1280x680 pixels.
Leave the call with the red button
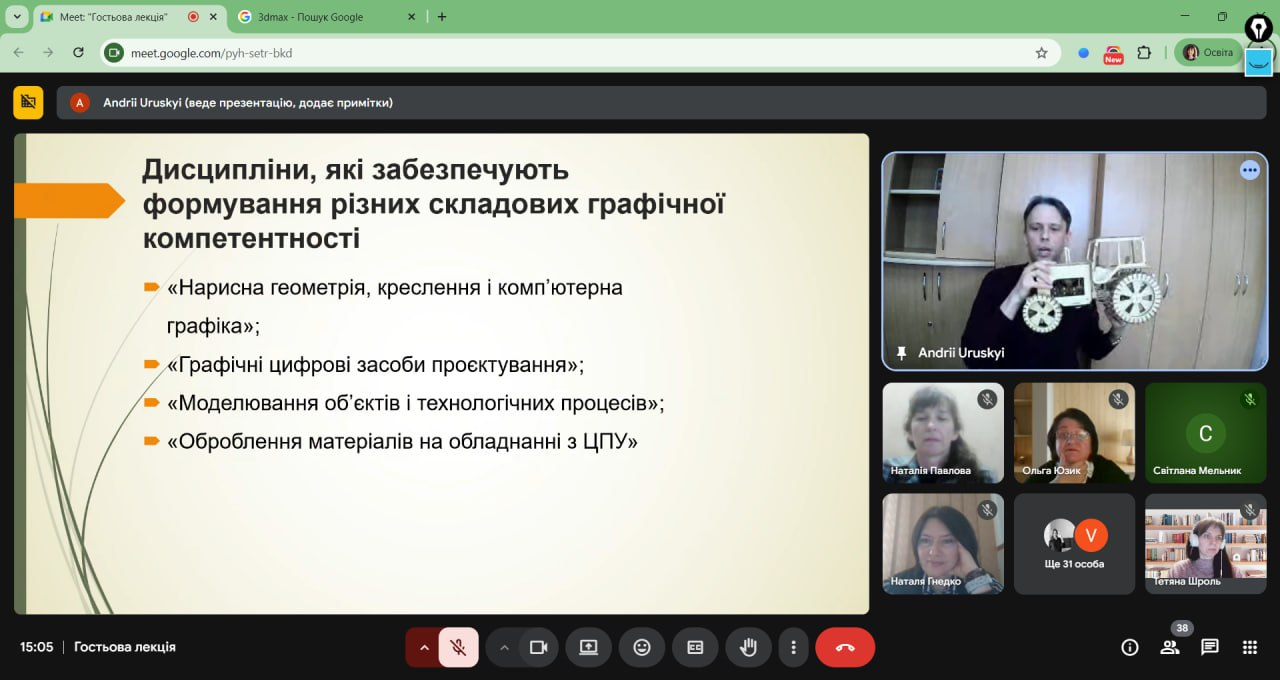[845, 647]
